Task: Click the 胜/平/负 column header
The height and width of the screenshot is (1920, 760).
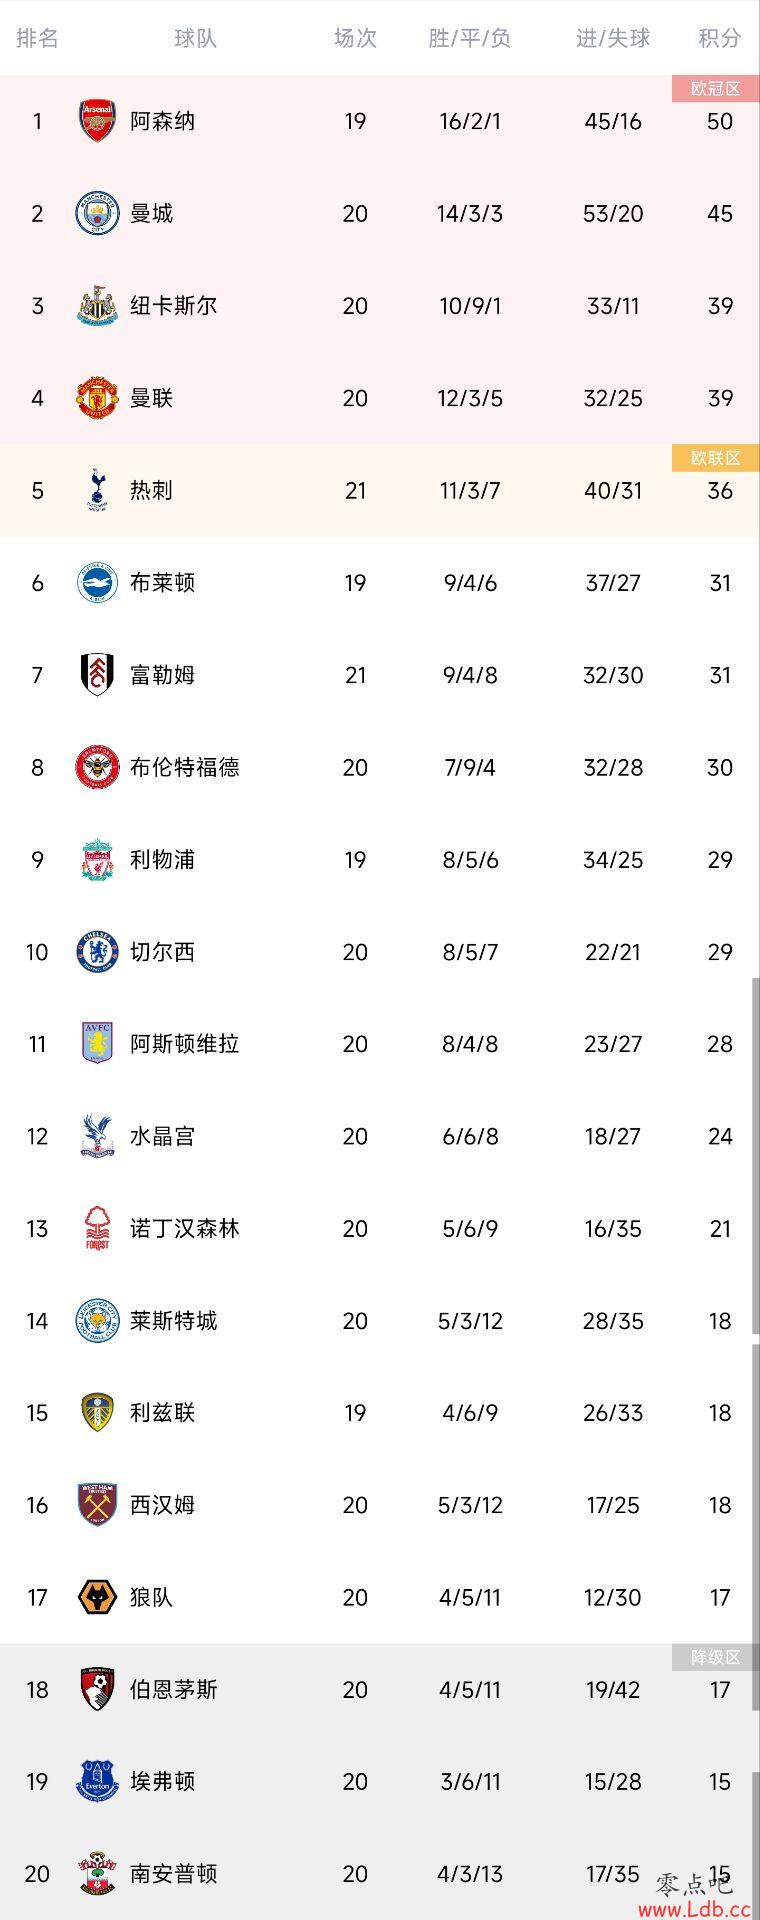Action: (470, 38)
